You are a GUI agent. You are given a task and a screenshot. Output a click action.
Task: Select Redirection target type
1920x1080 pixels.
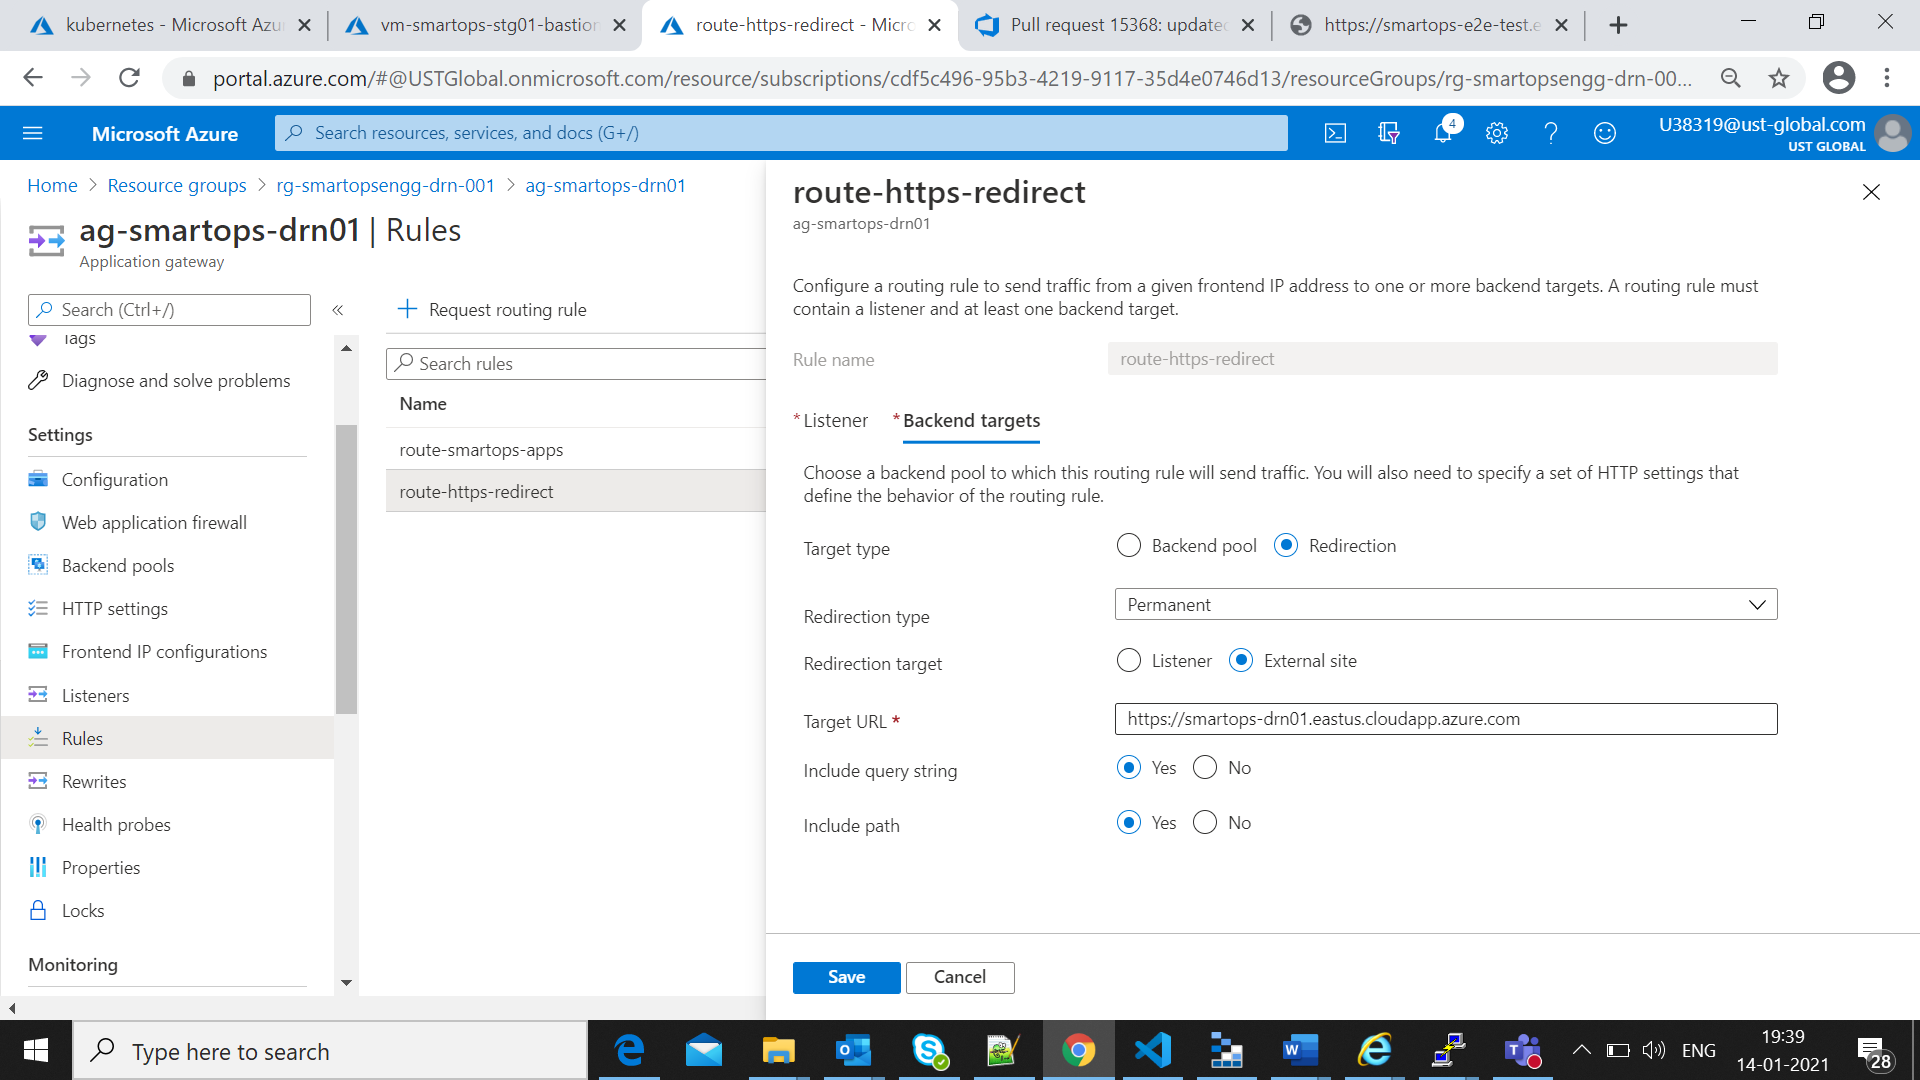coord(1286,545)
